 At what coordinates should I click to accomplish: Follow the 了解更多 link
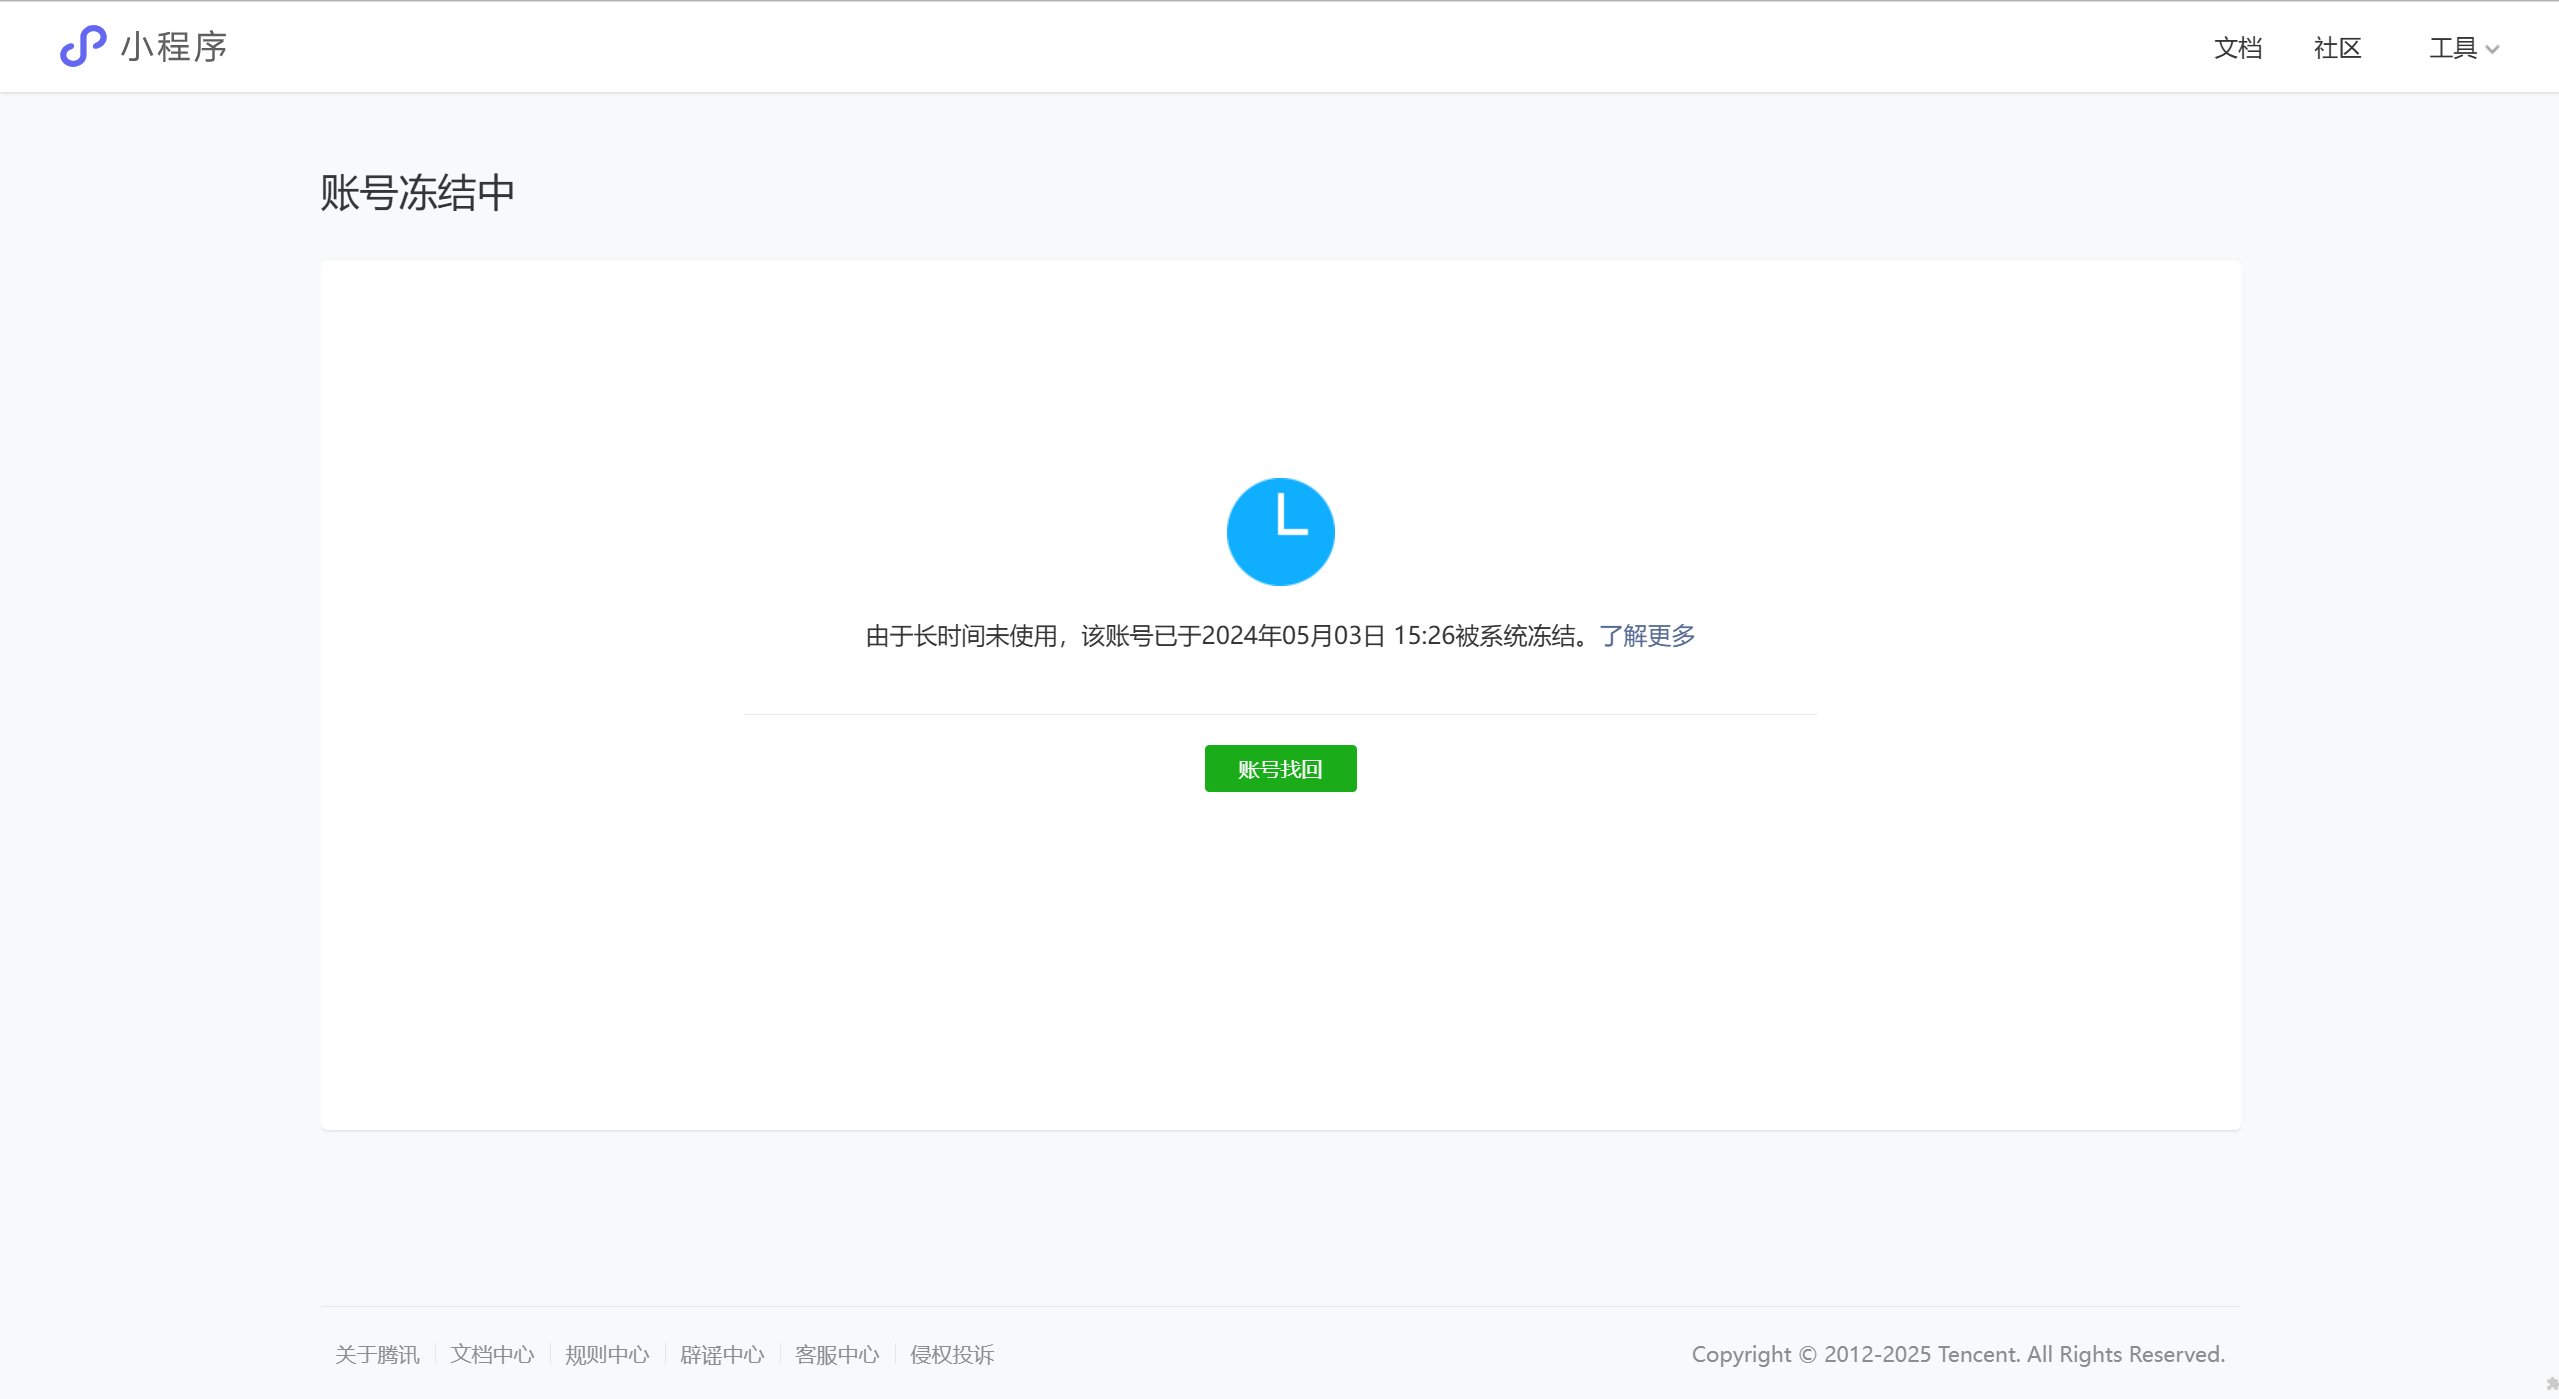point(1647,636)
